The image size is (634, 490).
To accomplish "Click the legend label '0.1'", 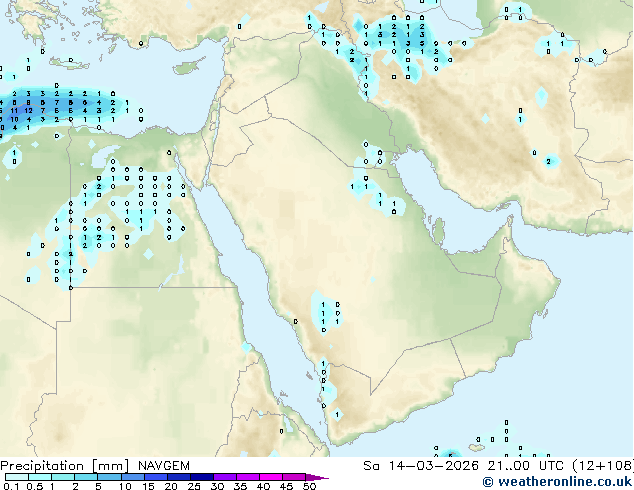I will 12,486.
